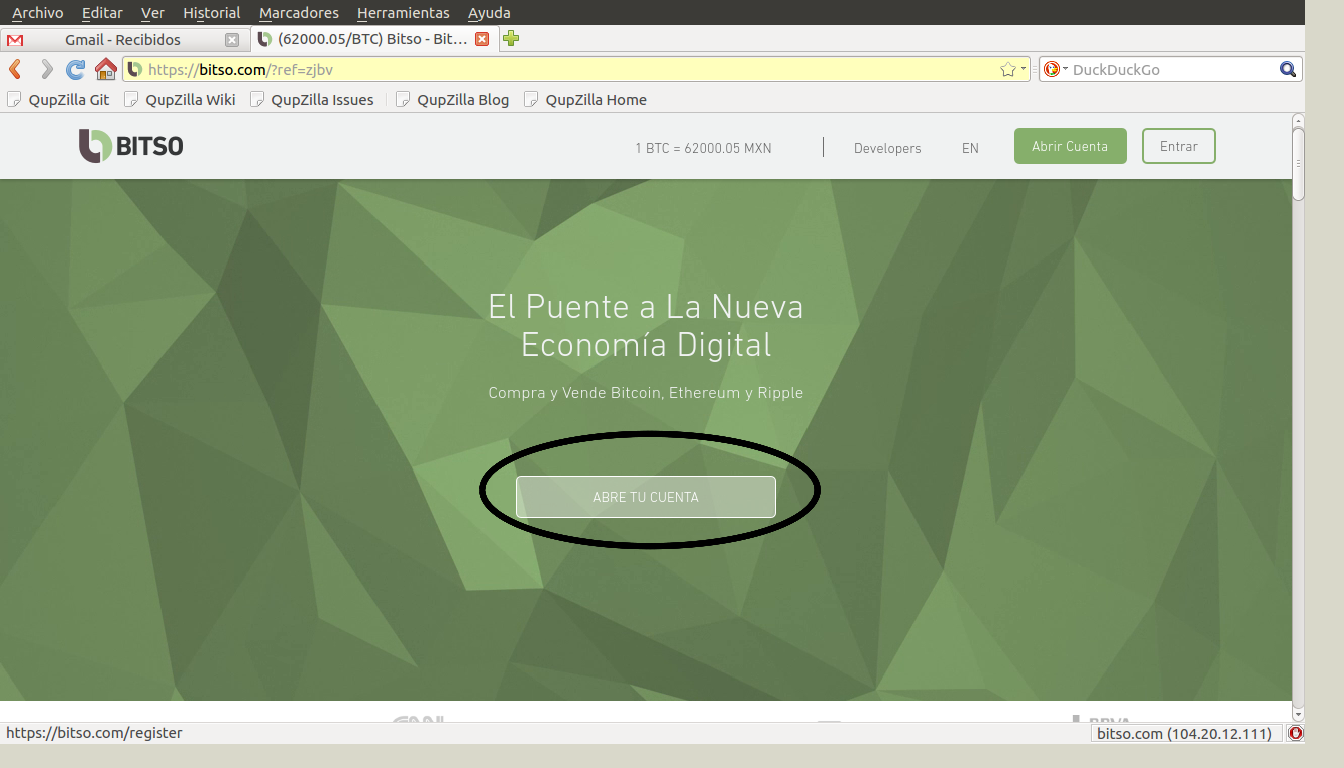
Task: Click the search magnifier icon
Action: coord(1288,69)
